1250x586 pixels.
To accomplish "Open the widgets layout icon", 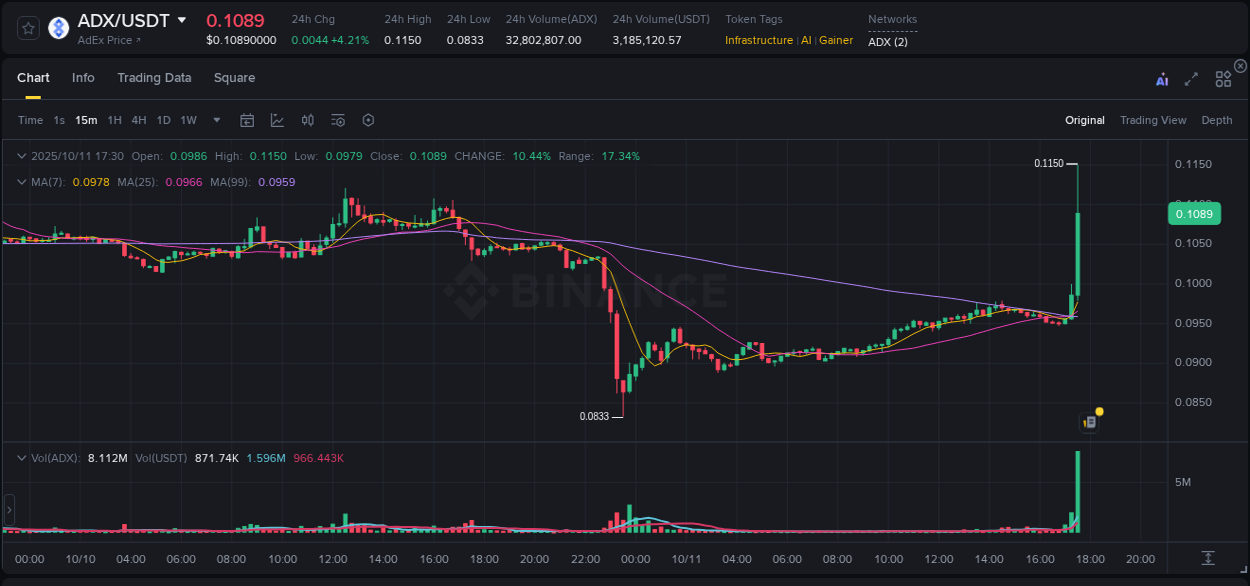I will tap(1223, 78).
